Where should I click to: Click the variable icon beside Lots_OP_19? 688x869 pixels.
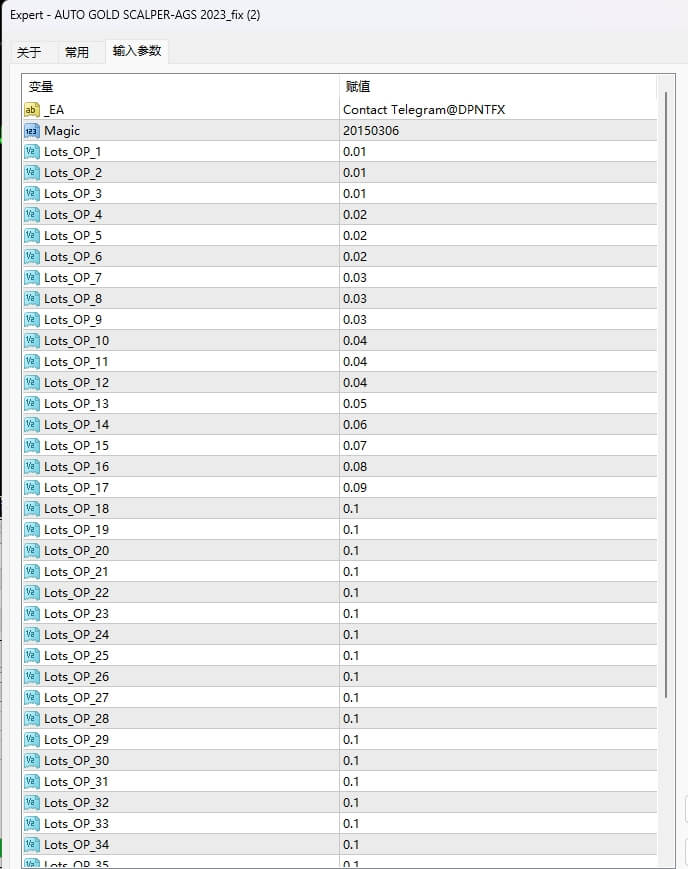click(32, 530)
